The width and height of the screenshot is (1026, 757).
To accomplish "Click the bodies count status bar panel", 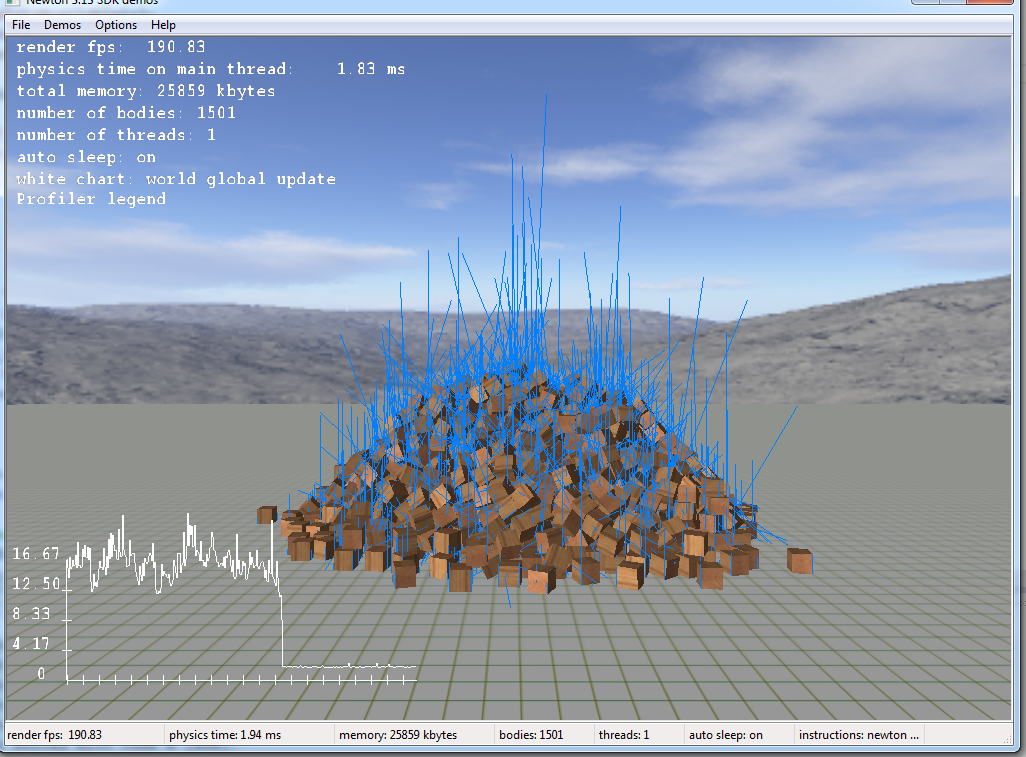I will click(x=531, y=735).
